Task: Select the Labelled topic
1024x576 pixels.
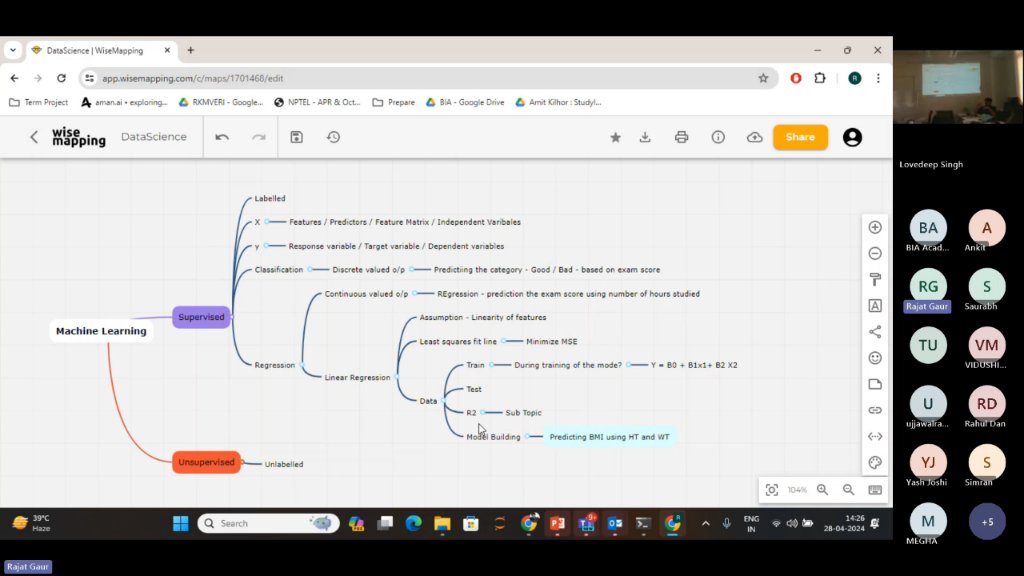Action: (270, 199)
